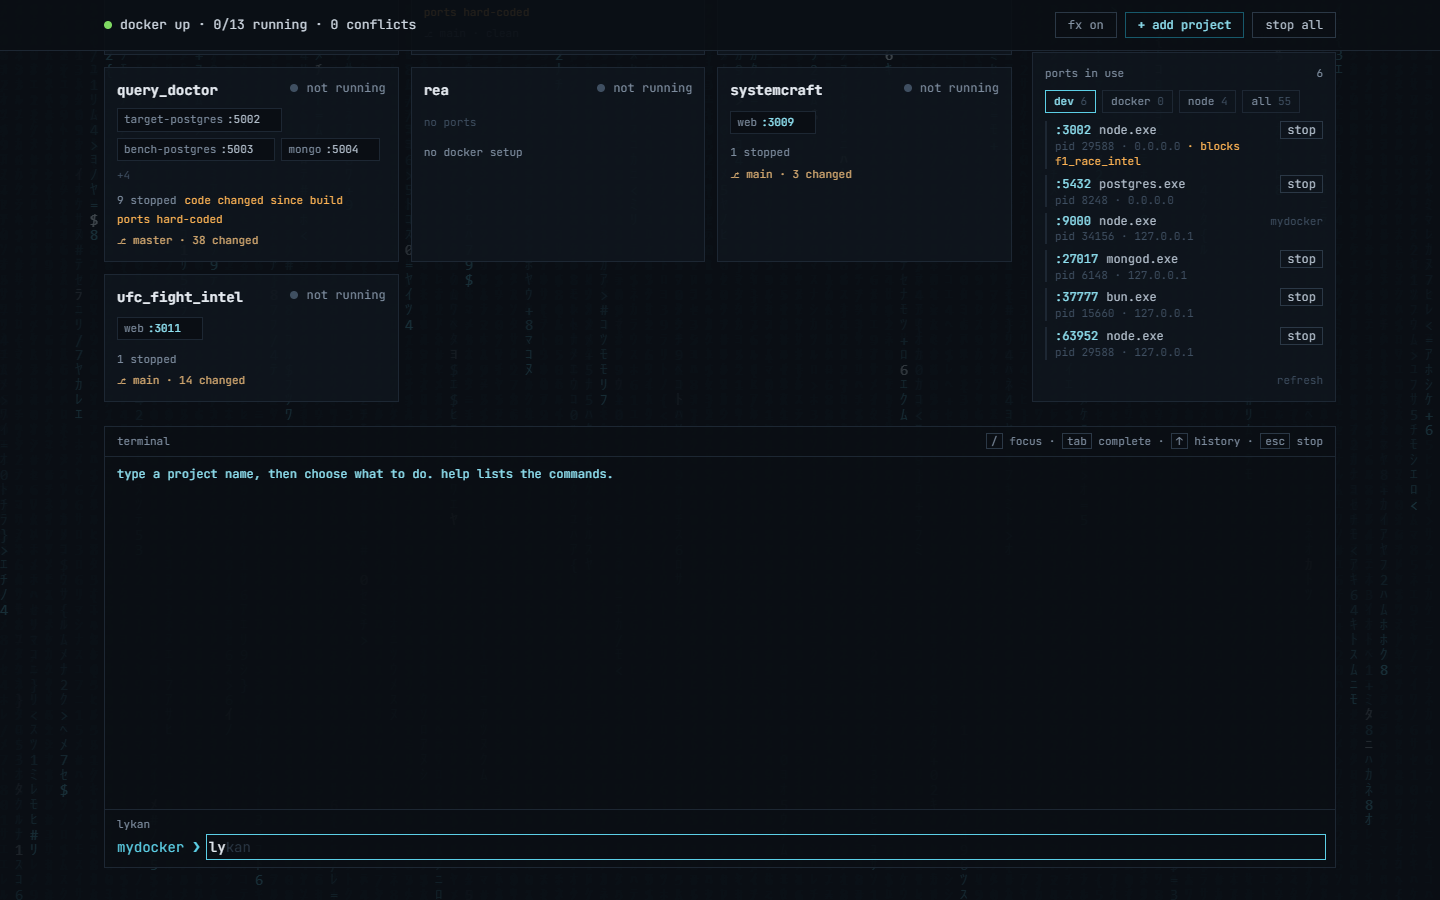Screen dimensions: 1440x900
Task: Expand the +4 more ports in query_doctor
Action: (124, 176)
